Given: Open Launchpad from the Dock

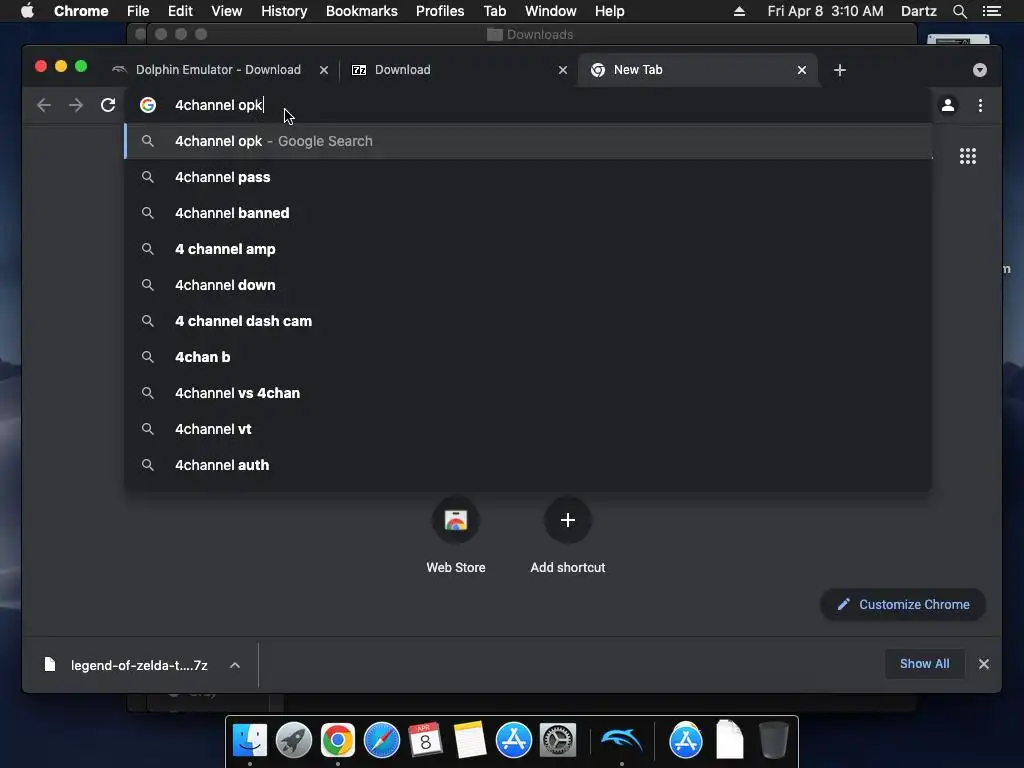Looking at the screenshot, I should point(294,741).
